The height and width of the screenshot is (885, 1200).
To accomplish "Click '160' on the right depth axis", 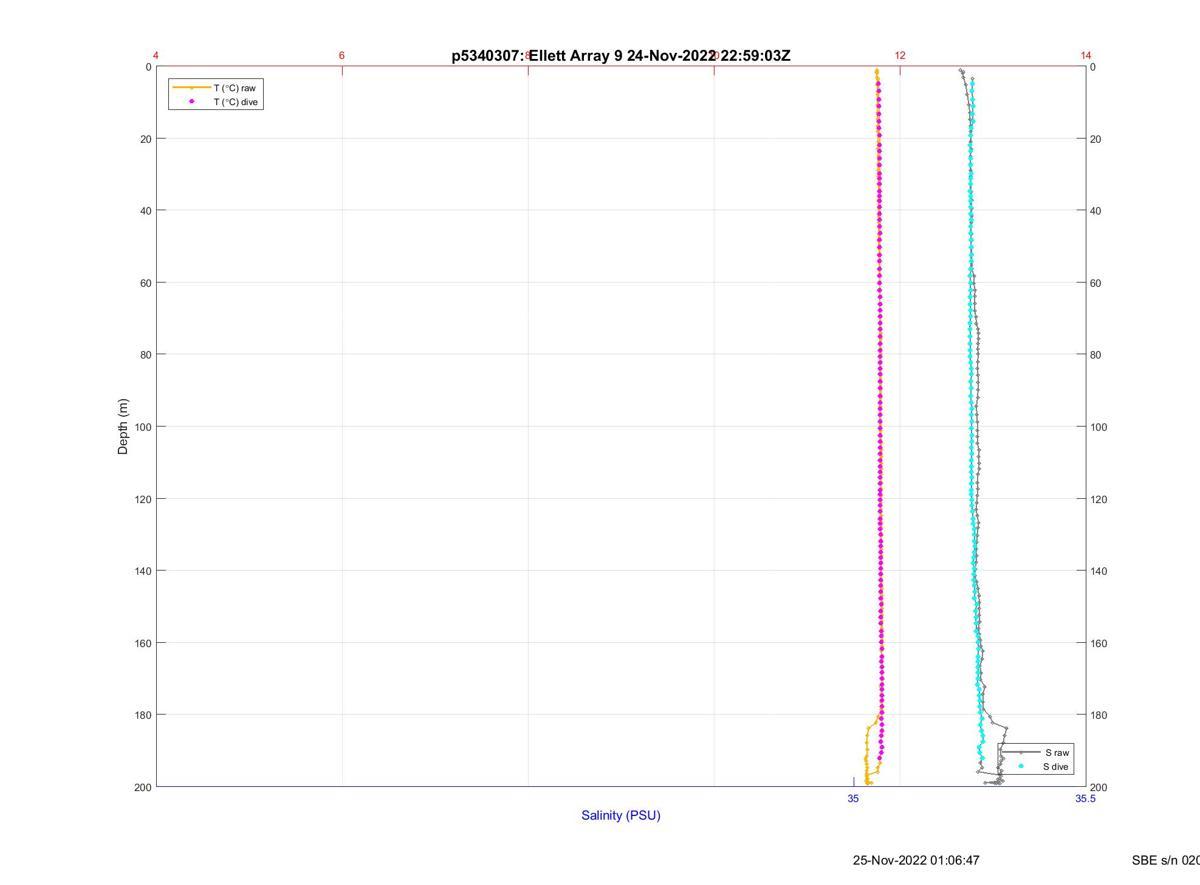I will (x=1098, y=643).
